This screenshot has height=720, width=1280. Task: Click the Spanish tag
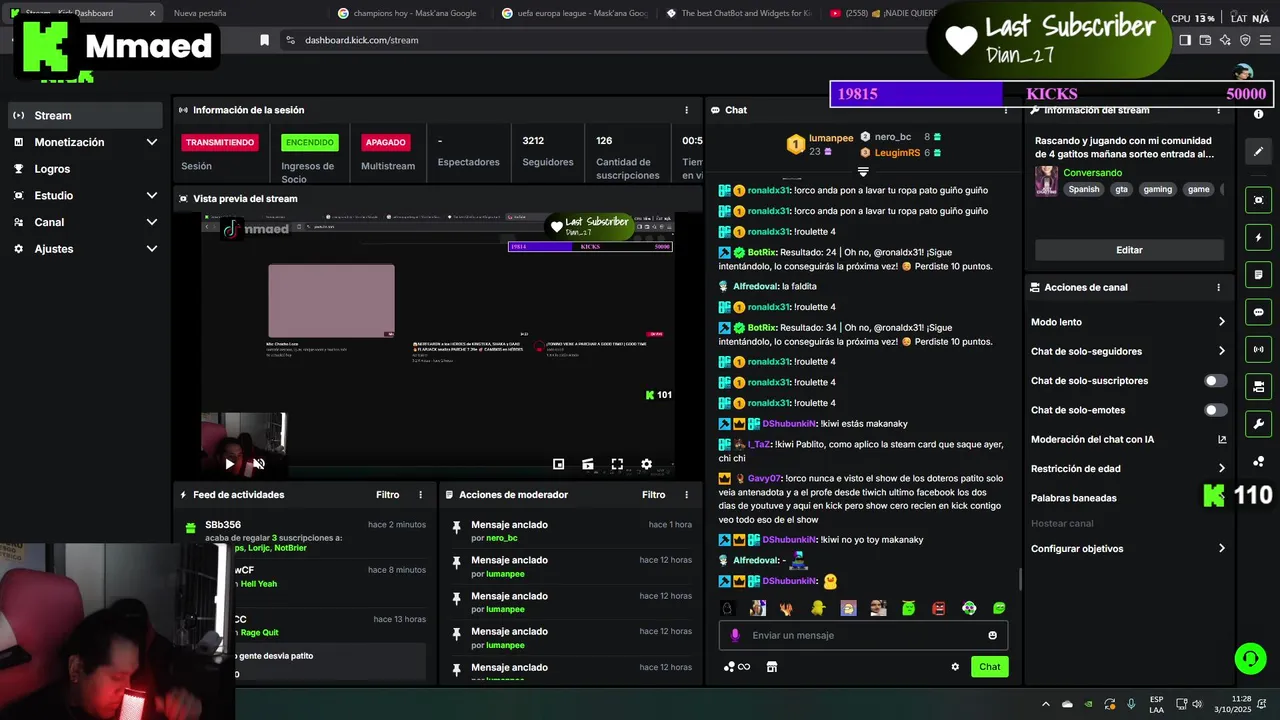[1083, 189]
